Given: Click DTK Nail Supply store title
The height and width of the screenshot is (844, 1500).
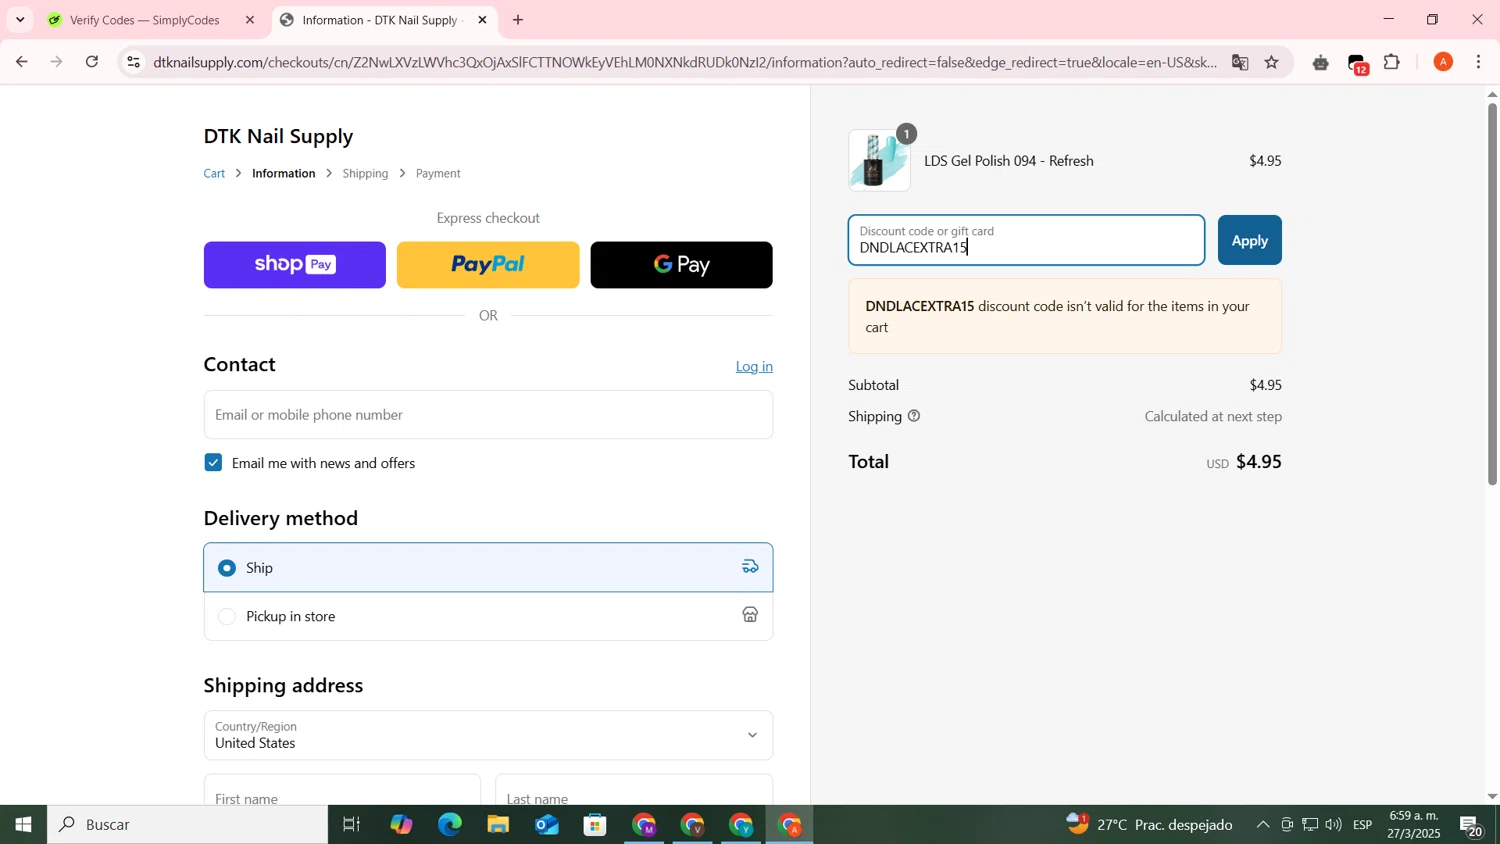Looking at the screenshot, I should tap(278, 136).
